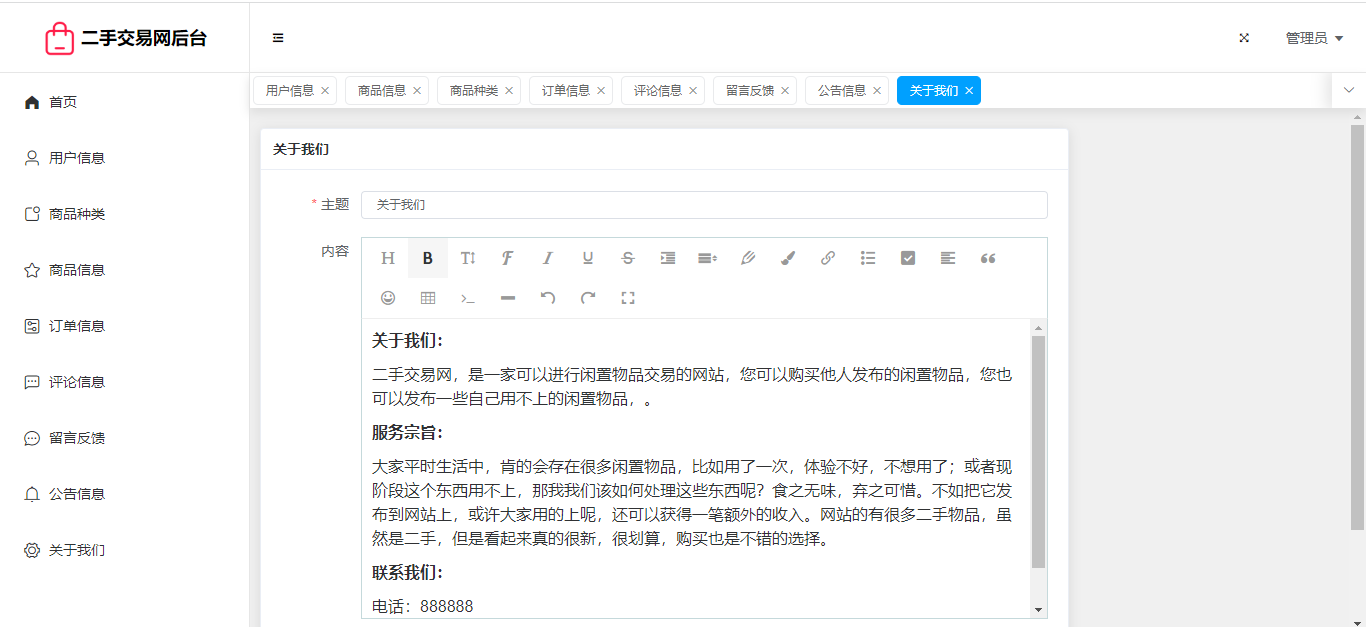The image size is (1366, 627).
Task: Undo the last edit
Action: pos(548,298)
